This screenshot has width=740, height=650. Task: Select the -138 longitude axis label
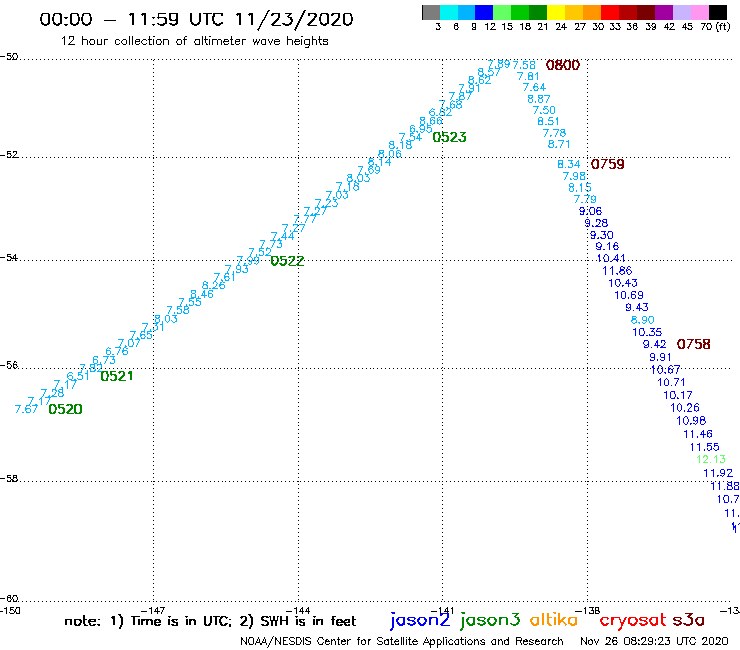[x=588, y=610]
